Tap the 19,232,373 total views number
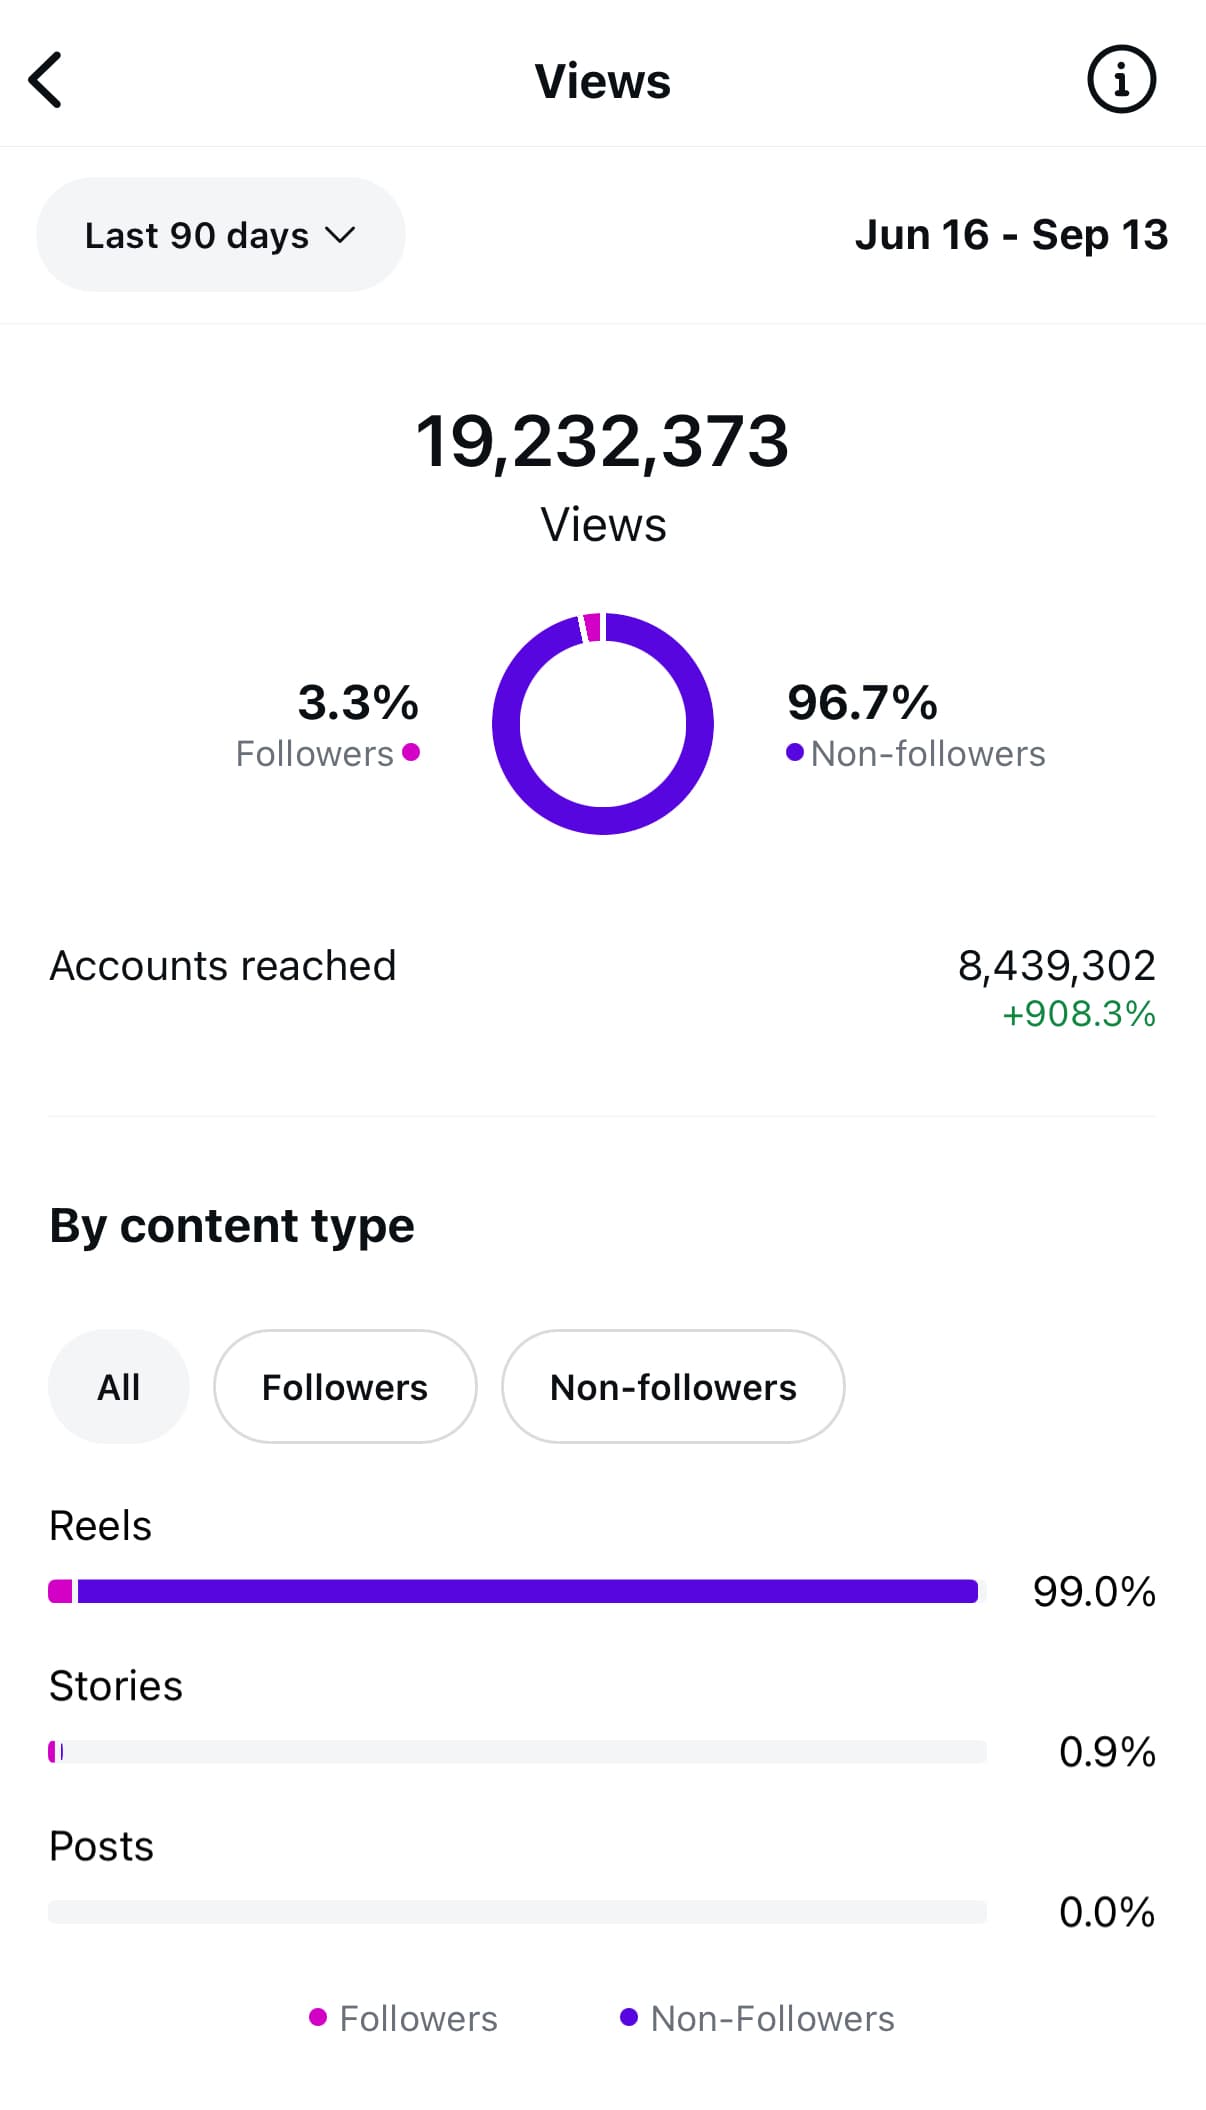This screenshot has width=1206, height=2110. (602, 441)
